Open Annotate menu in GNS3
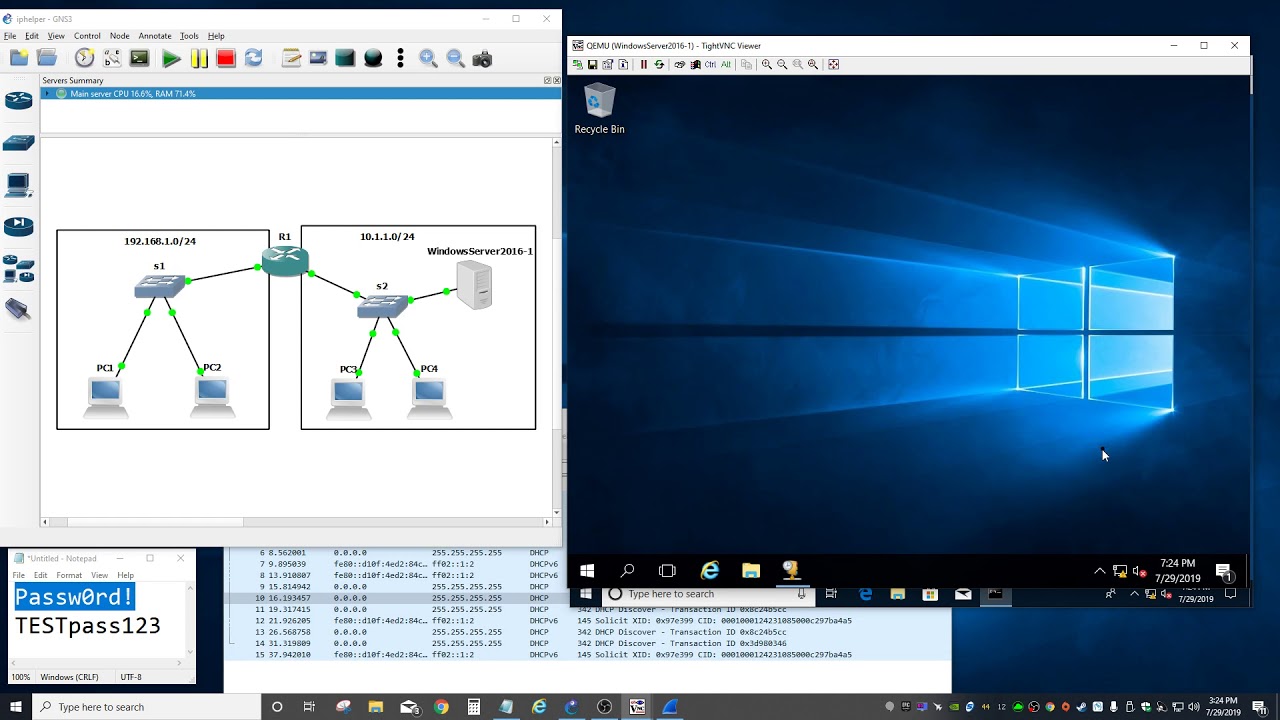The image size is (1280, 720). pyautogui.click(x=155, y=36)
